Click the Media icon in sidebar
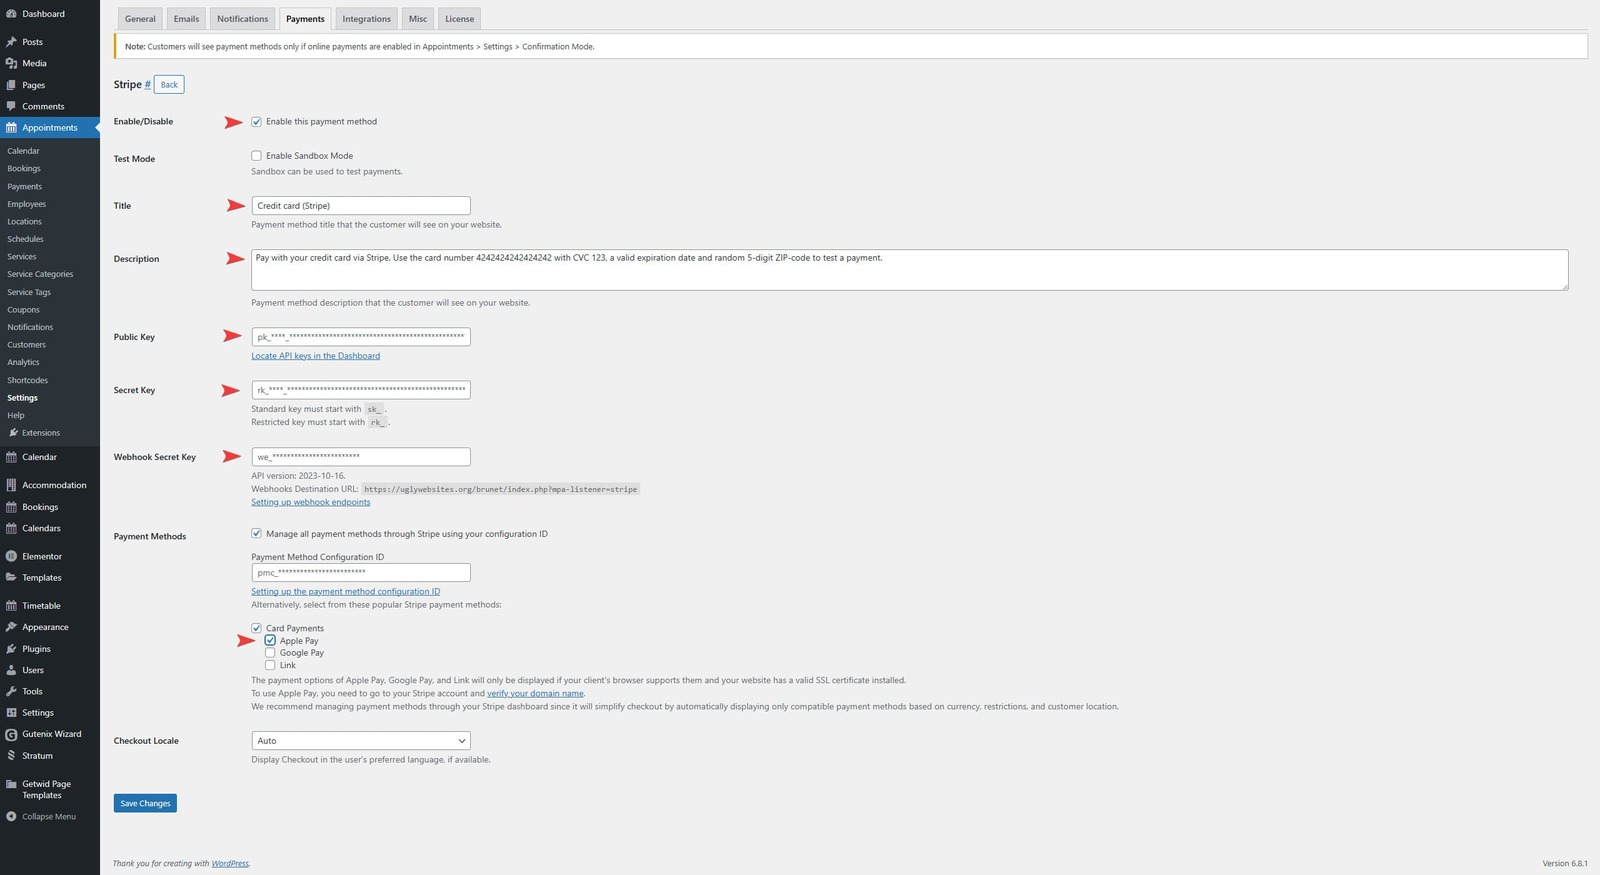 tap(11, 63)
